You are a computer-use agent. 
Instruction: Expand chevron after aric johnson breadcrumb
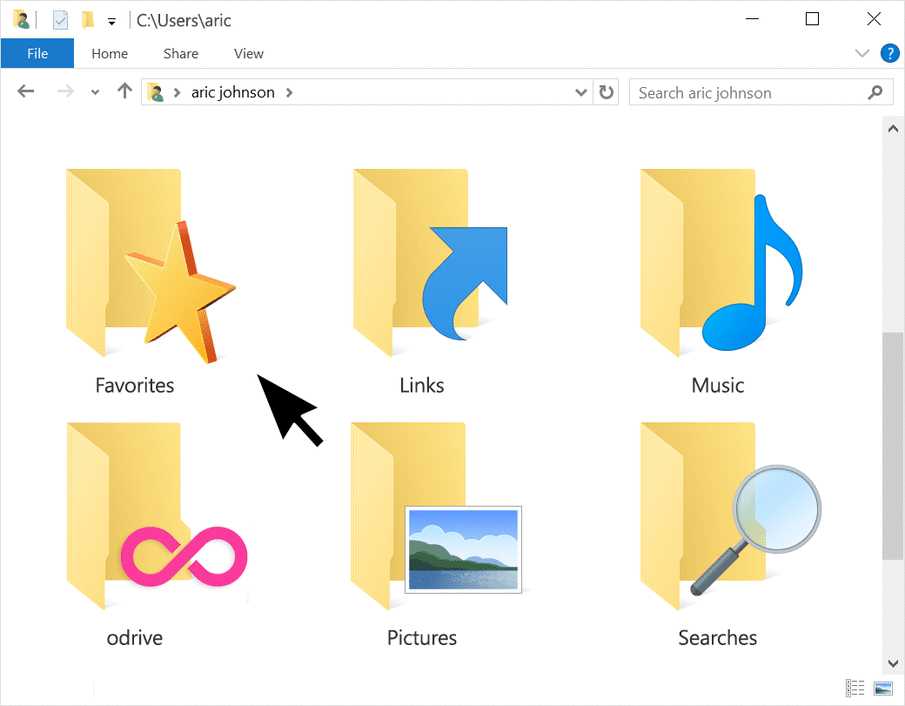289,92
